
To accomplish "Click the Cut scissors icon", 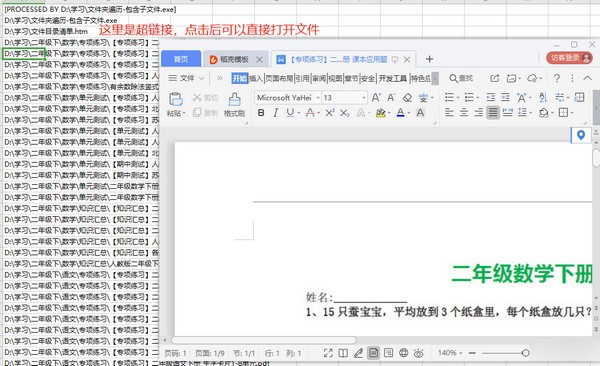I will click(x=197, y=98).
